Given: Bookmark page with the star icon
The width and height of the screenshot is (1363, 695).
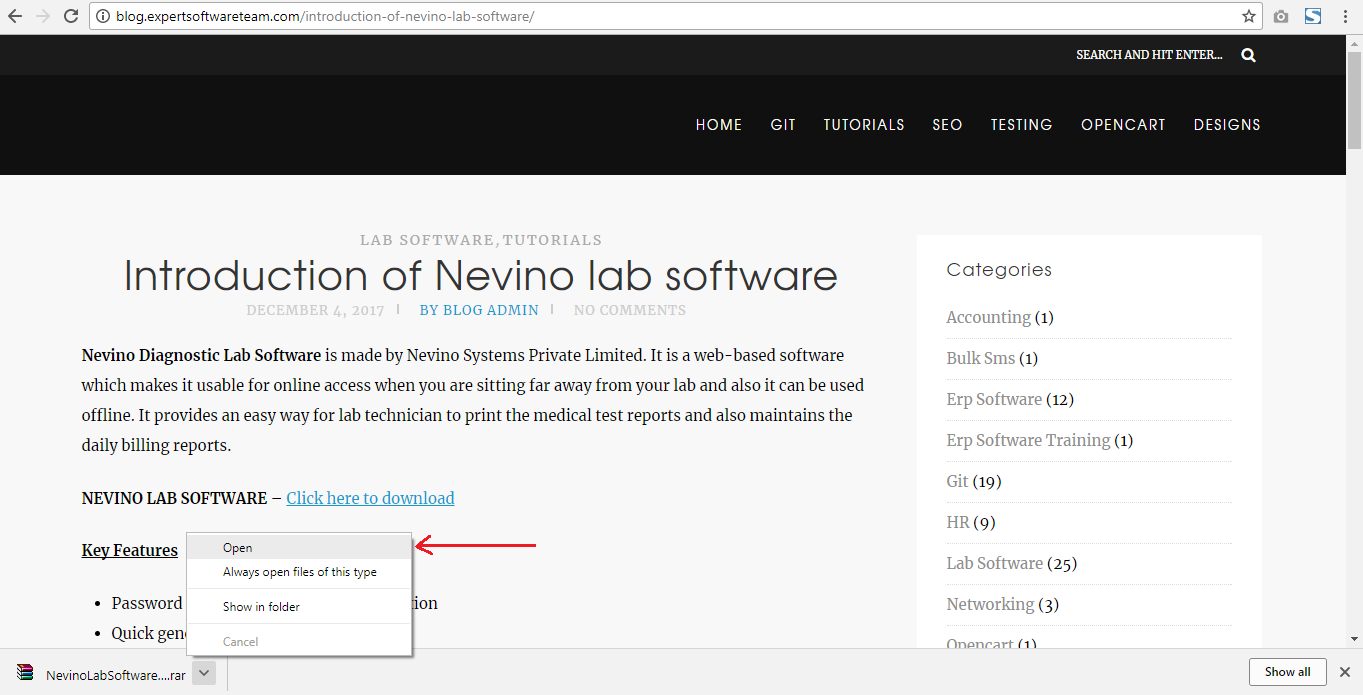Looking at the screenshot, I should click(x=1248, y=16).
